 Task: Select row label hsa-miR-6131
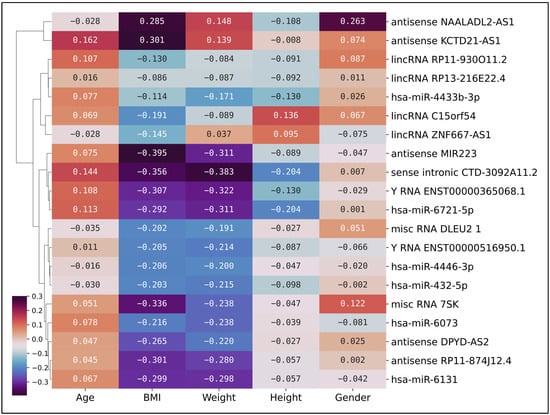tap(424, 379)
